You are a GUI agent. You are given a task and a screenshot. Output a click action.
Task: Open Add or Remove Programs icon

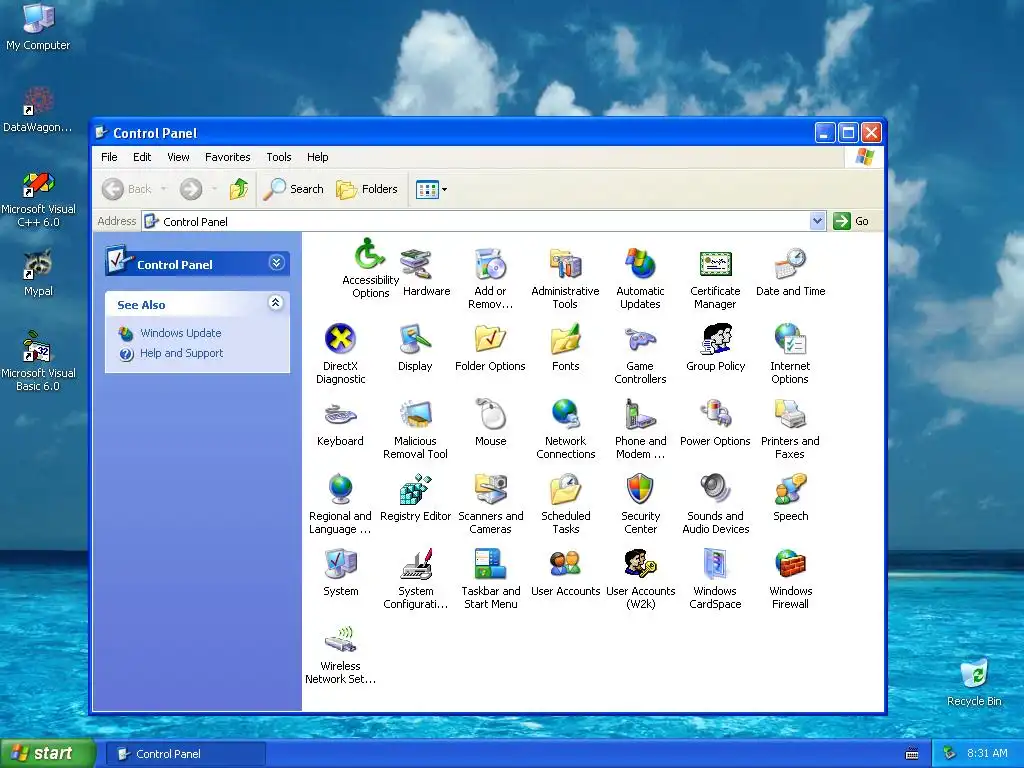[x=490, y=279]
